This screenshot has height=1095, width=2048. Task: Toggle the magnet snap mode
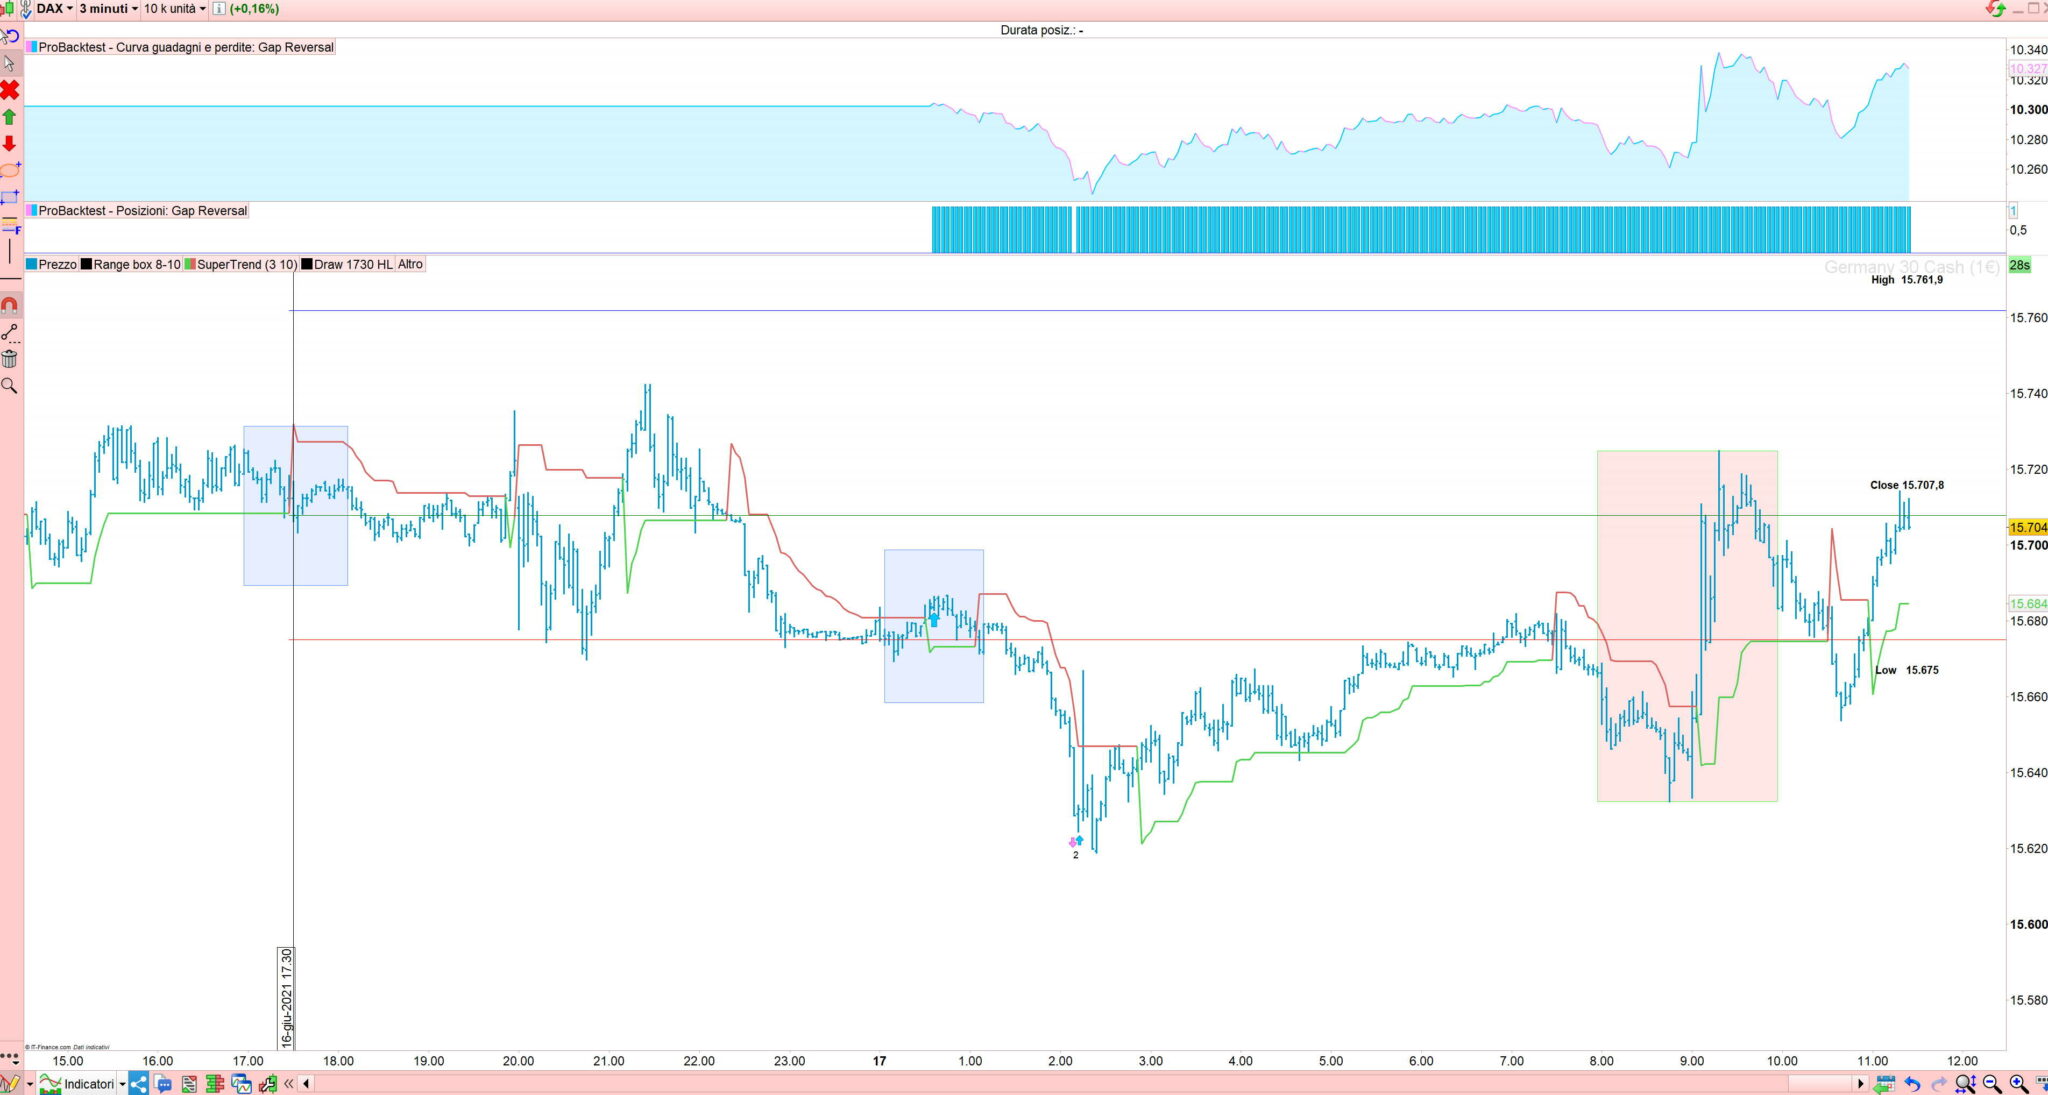pos(10,306)
